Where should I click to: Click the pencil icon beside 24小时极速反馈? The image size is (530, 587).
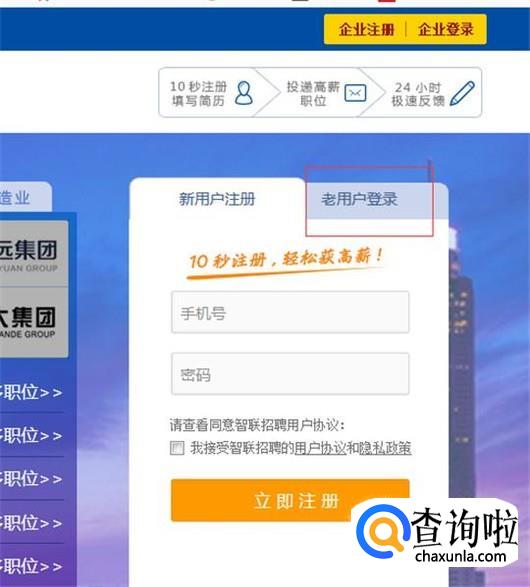(x=462, y=93)
